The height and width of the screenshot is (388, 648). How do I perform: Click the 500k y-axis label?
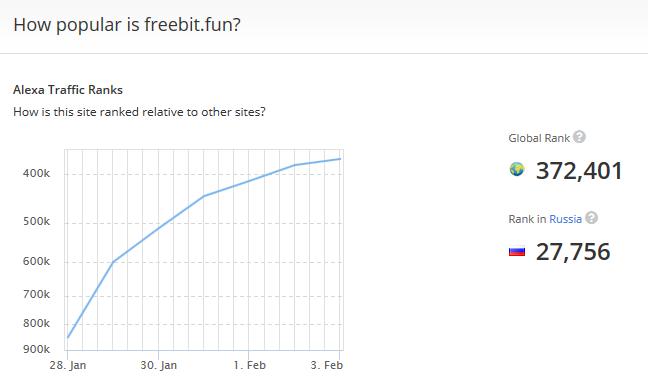pos(36,221)
